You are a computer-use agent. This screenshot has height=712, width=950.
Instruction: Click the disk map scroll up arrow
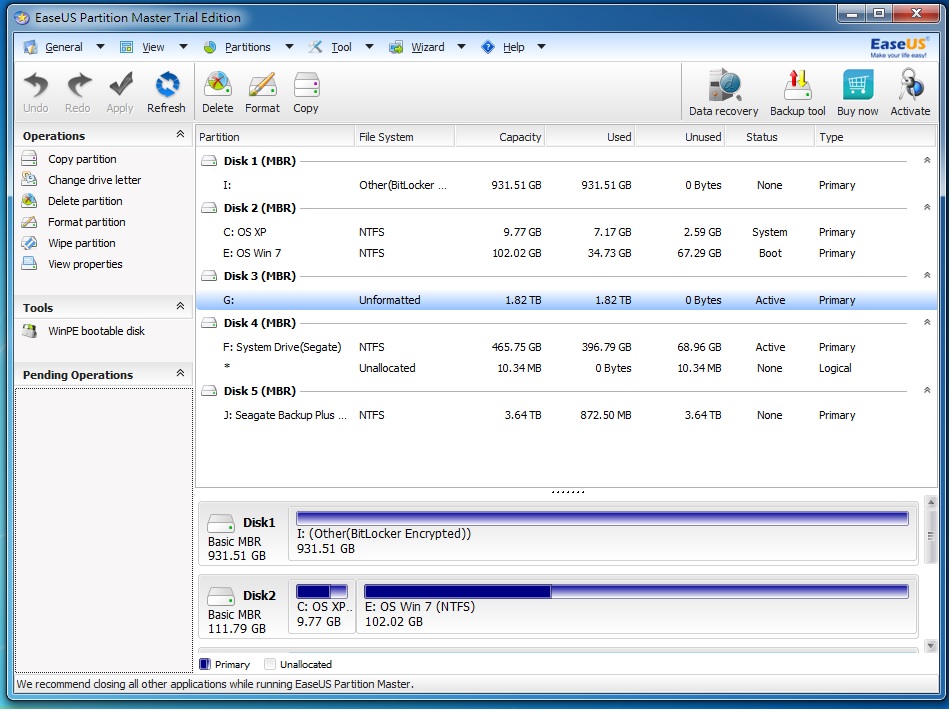click(931, 503)
